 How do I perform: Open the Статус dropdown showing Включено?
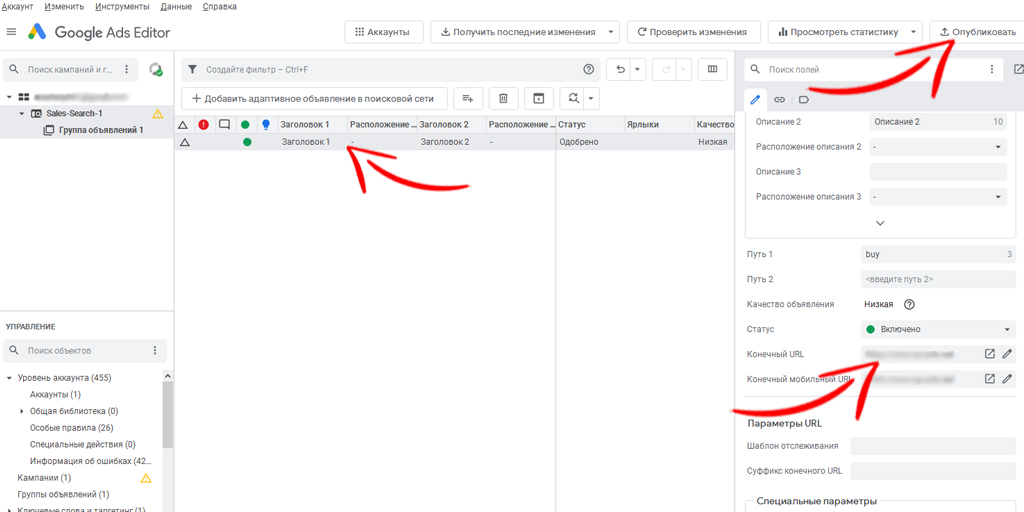[x=938, y=329]
